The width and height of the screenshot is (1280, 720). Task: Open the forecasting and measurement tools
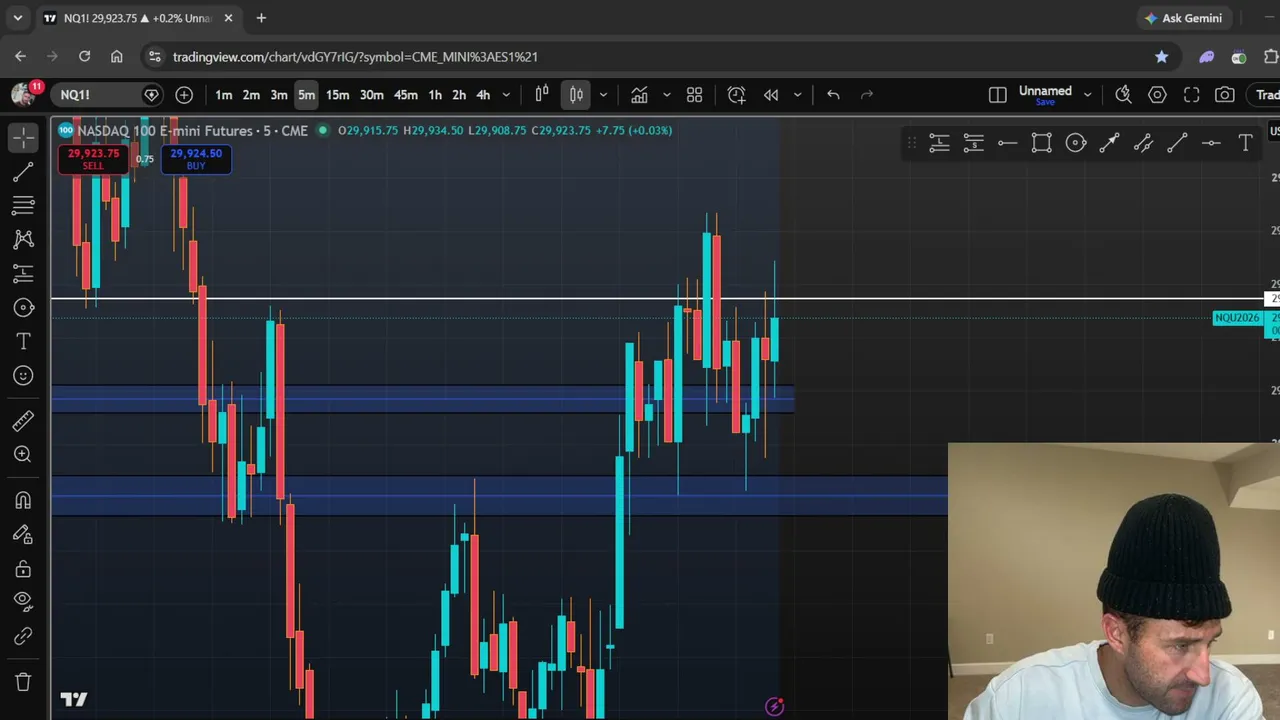[23, 273]
